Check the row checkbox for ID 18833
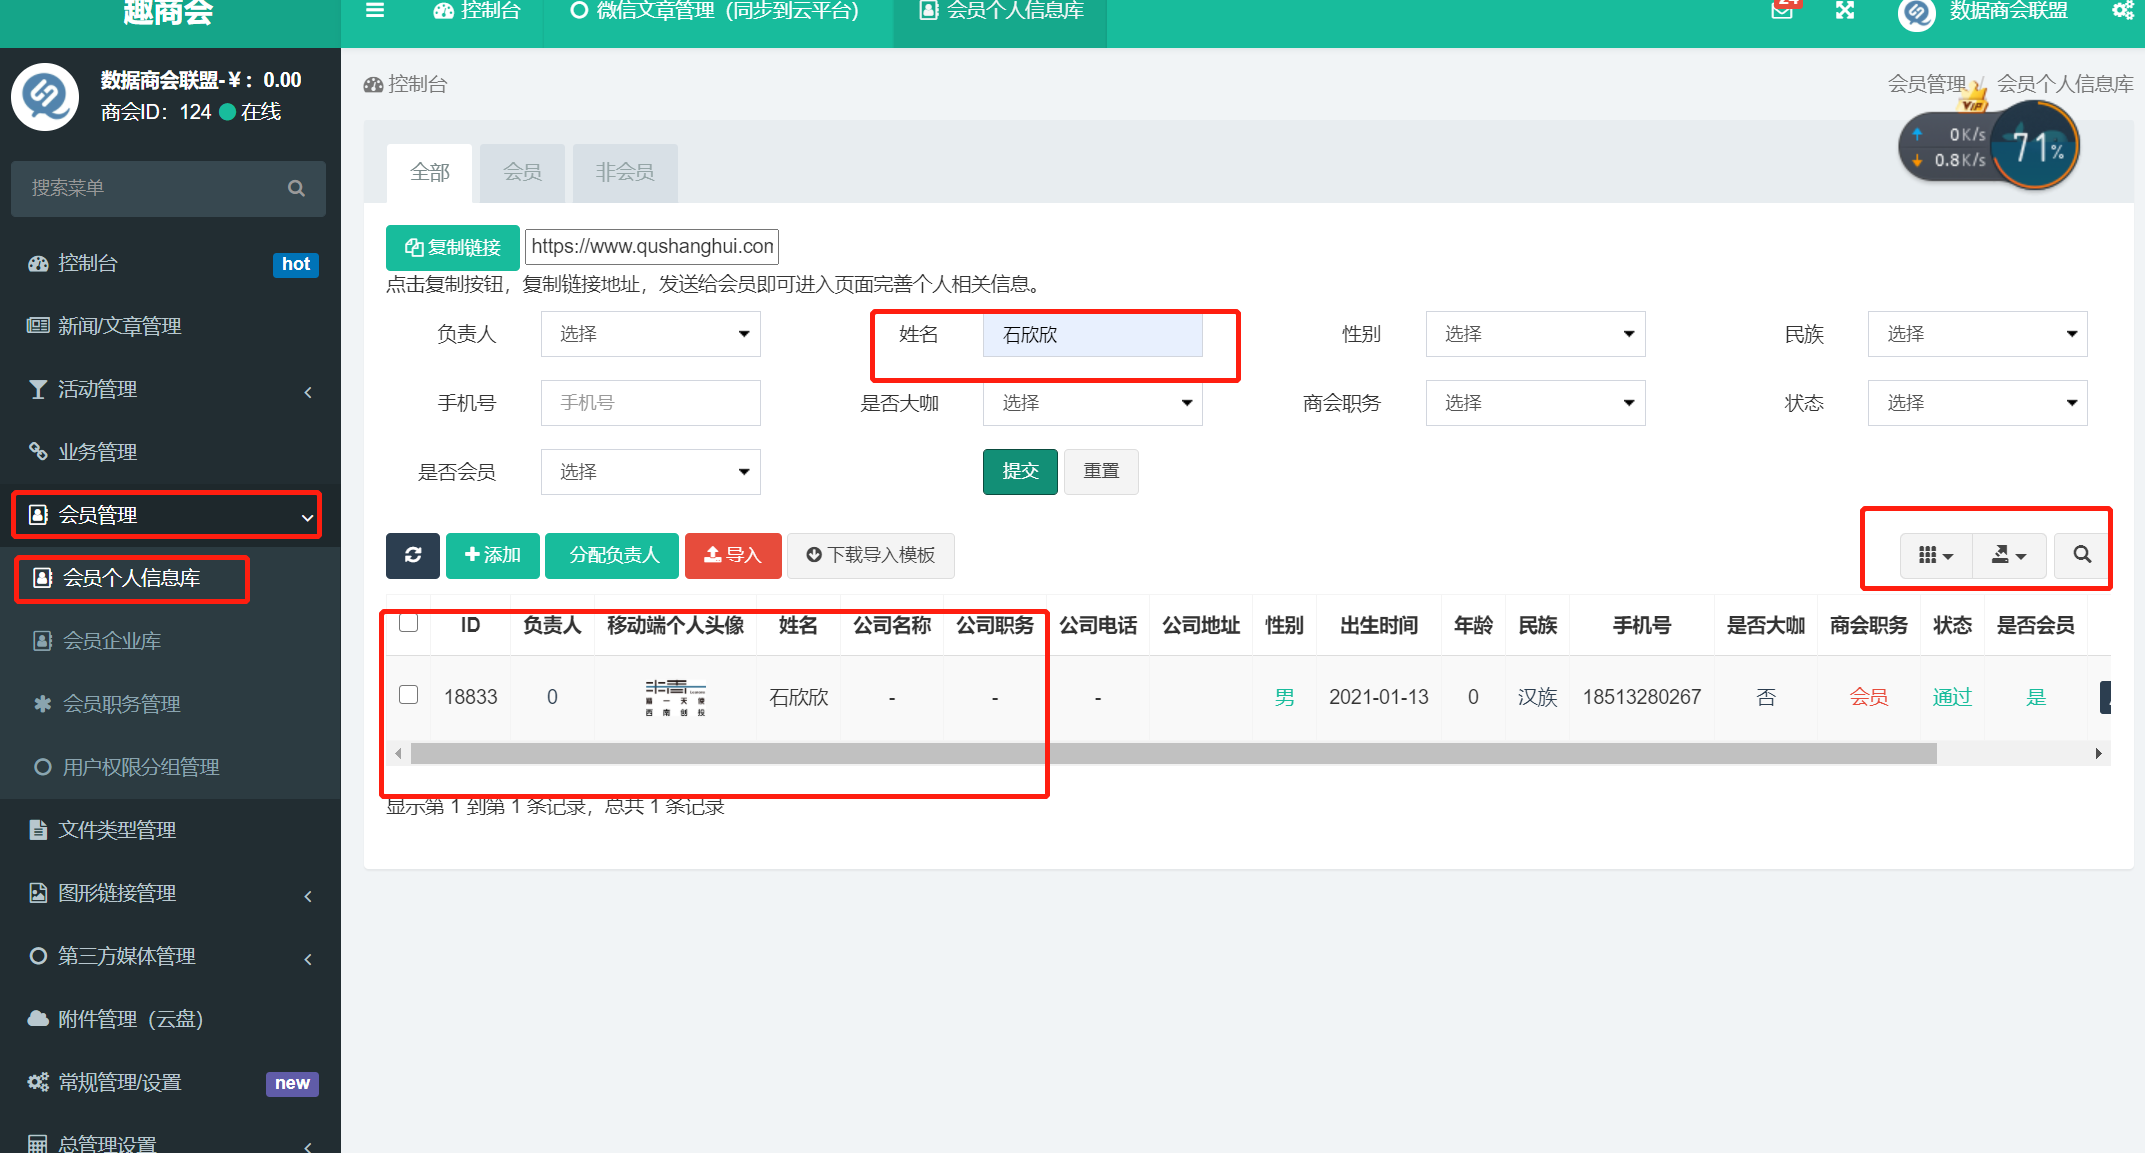 (x=408, y=695)
